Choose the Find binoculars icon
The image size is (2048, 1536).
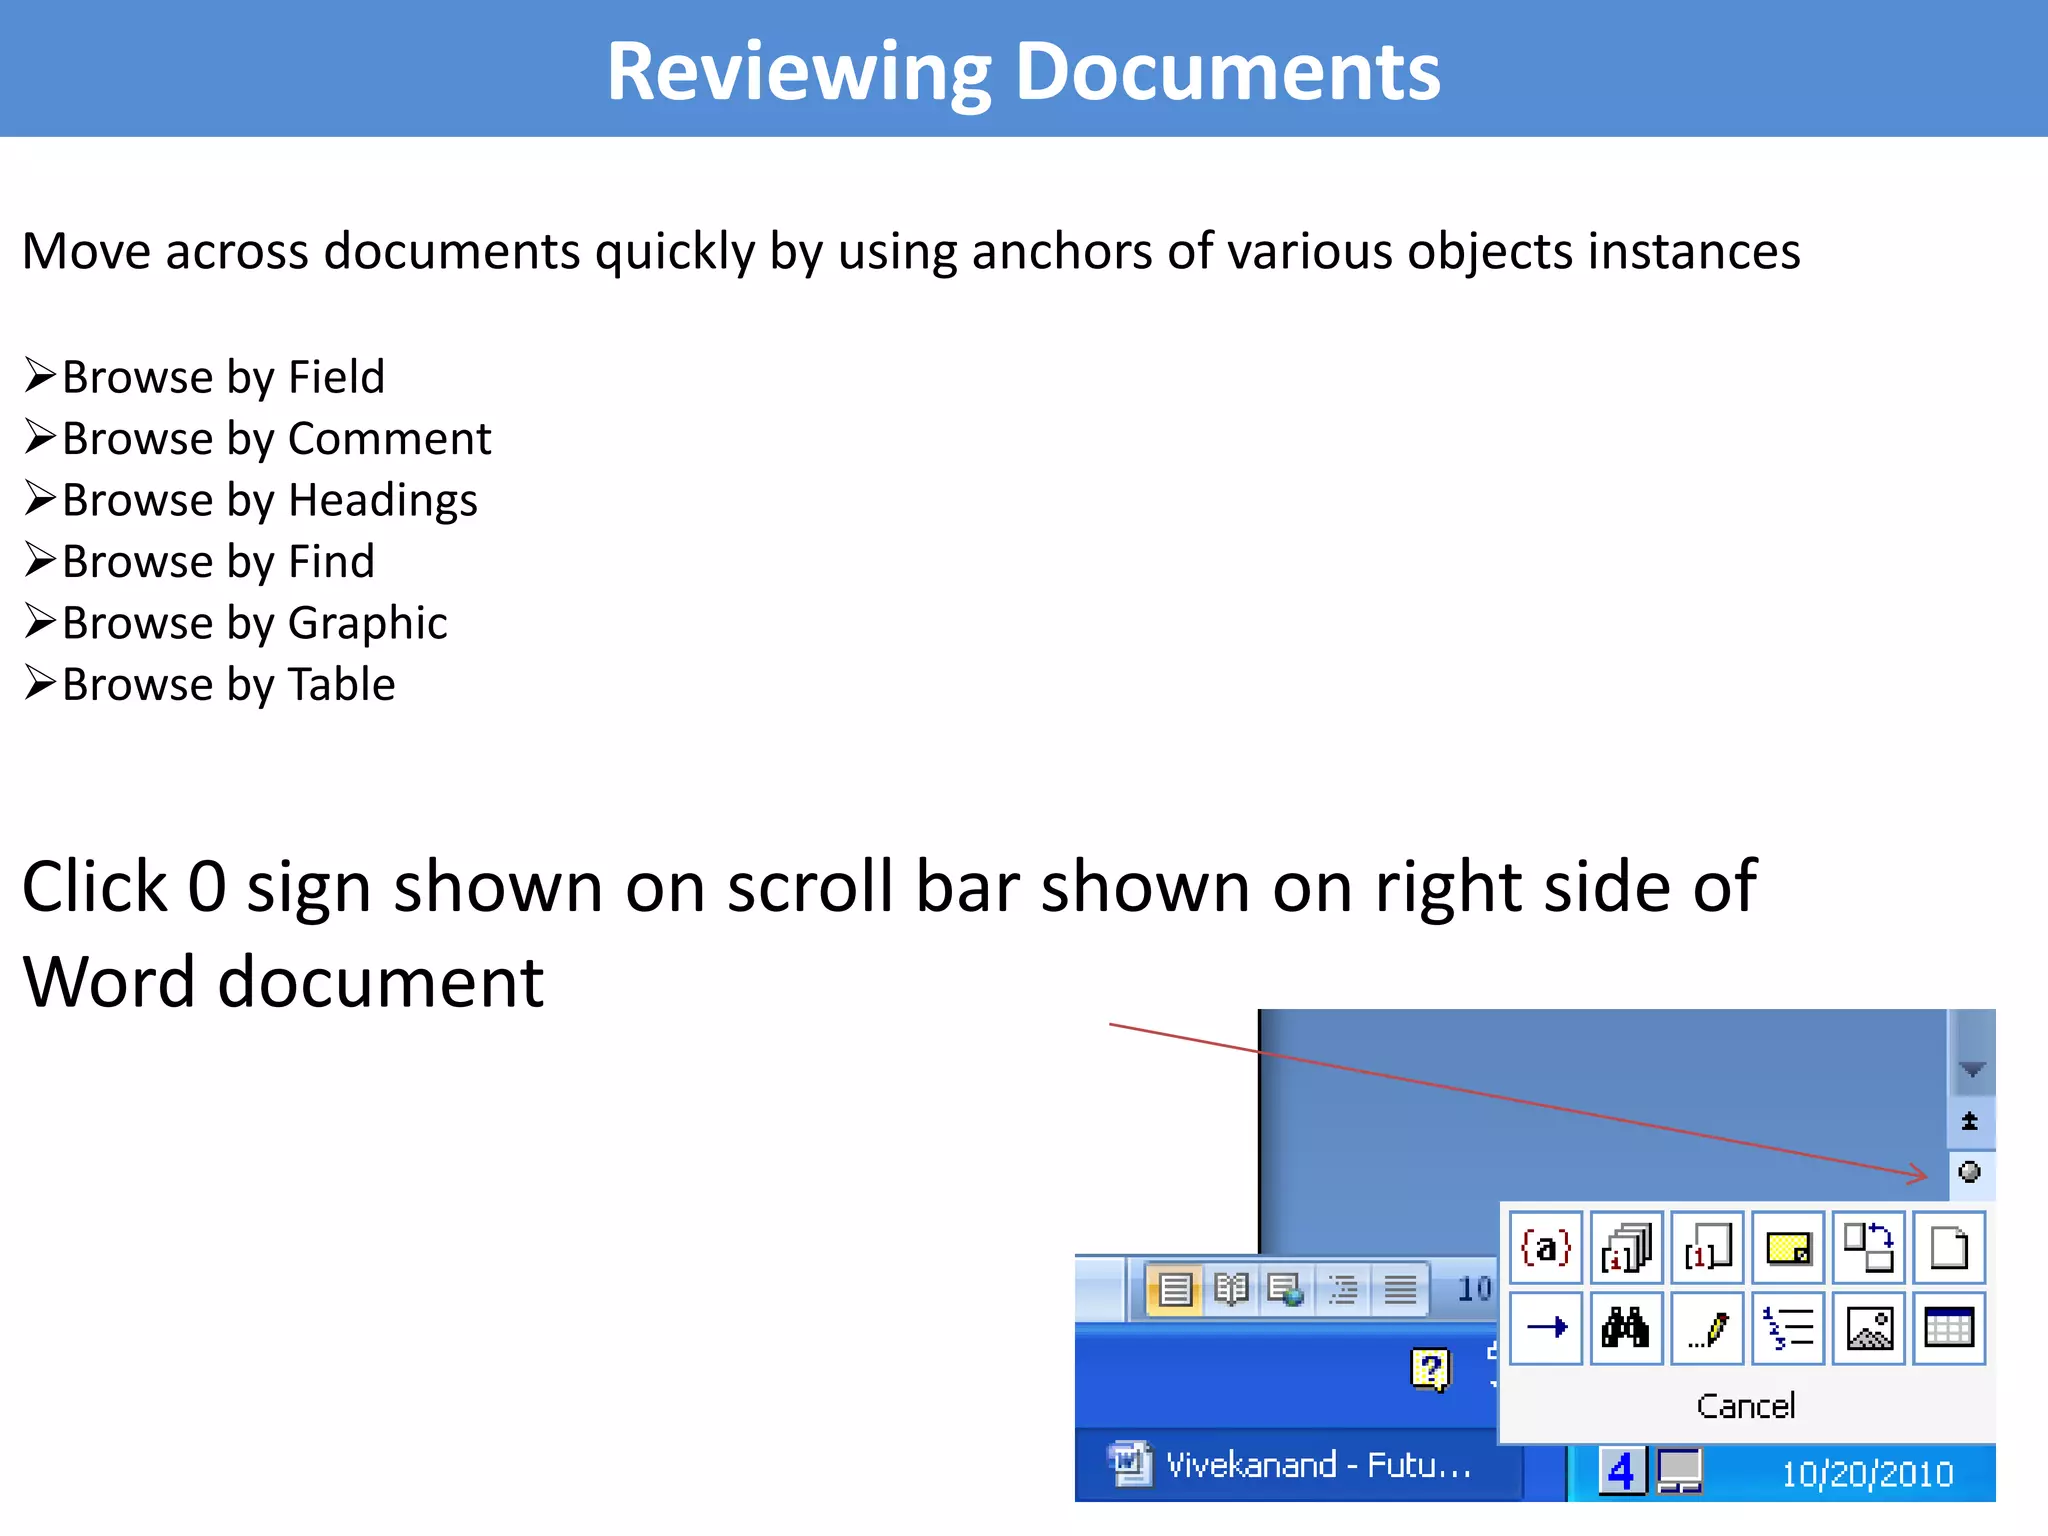coord(1627,1328)
